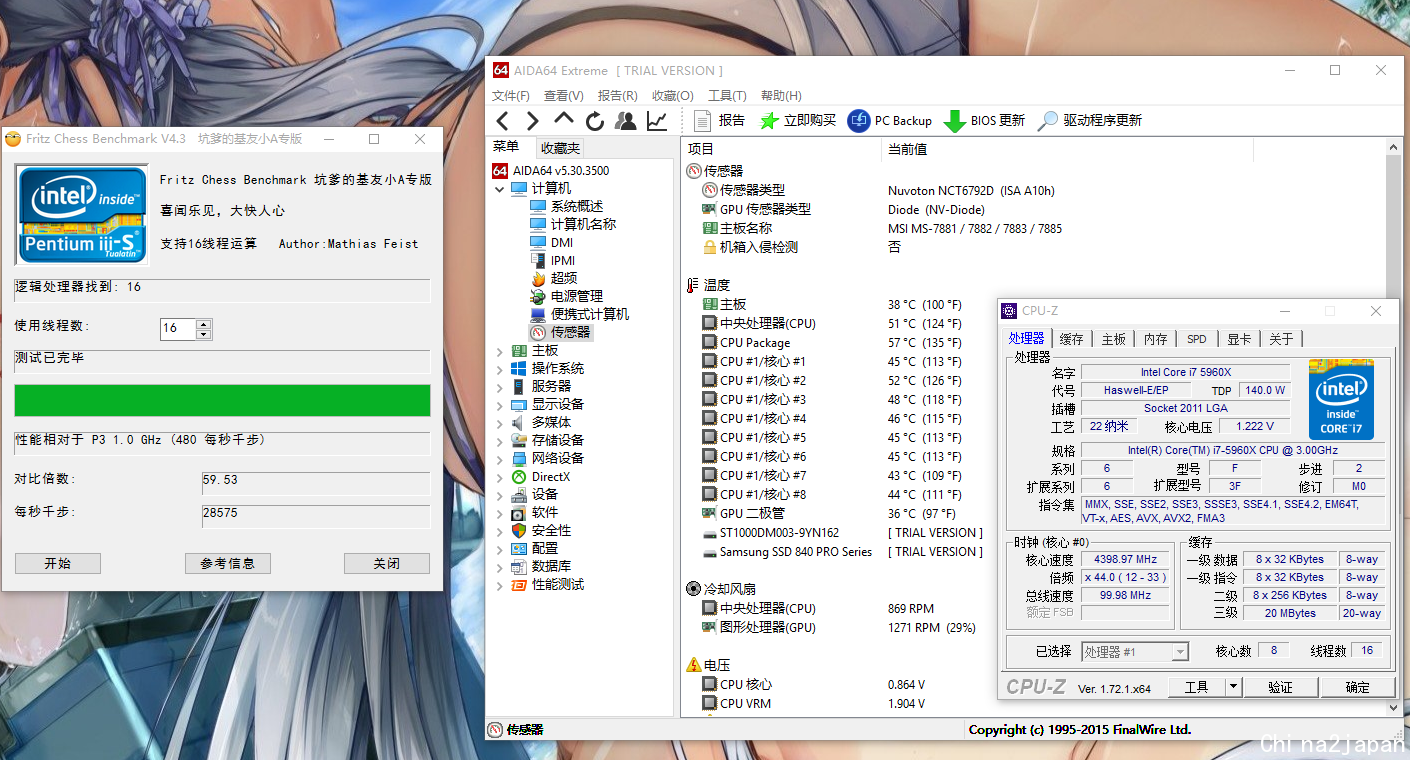
Task: Go forward with AIDA64 right arrow
Action: click(x=533, y=121)
